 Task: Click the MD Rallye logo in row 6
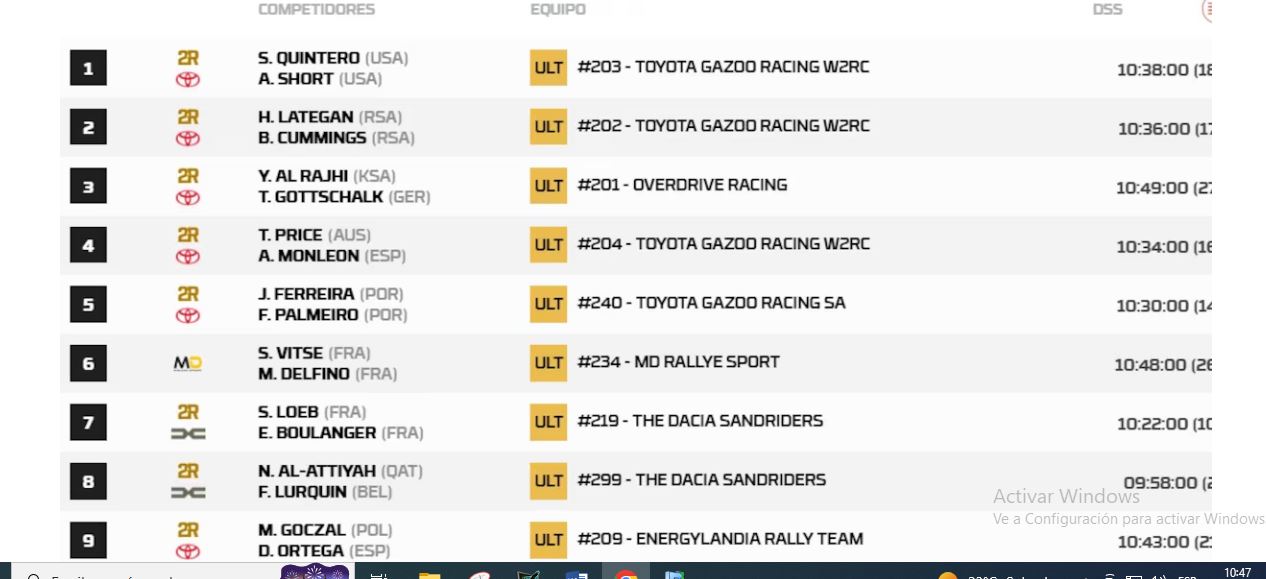[188, 363]
